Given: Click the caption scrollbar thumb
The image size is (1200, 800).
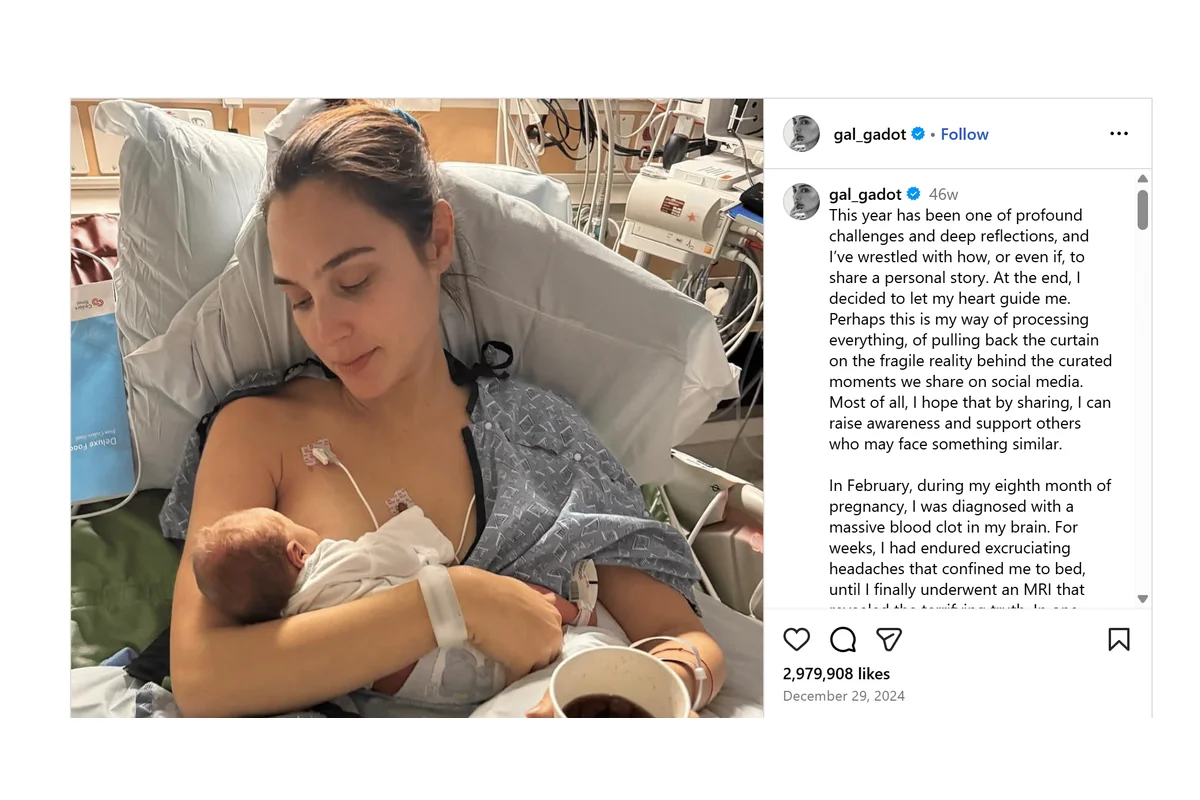Looking at the screenshot, I should pos(1143,209).
